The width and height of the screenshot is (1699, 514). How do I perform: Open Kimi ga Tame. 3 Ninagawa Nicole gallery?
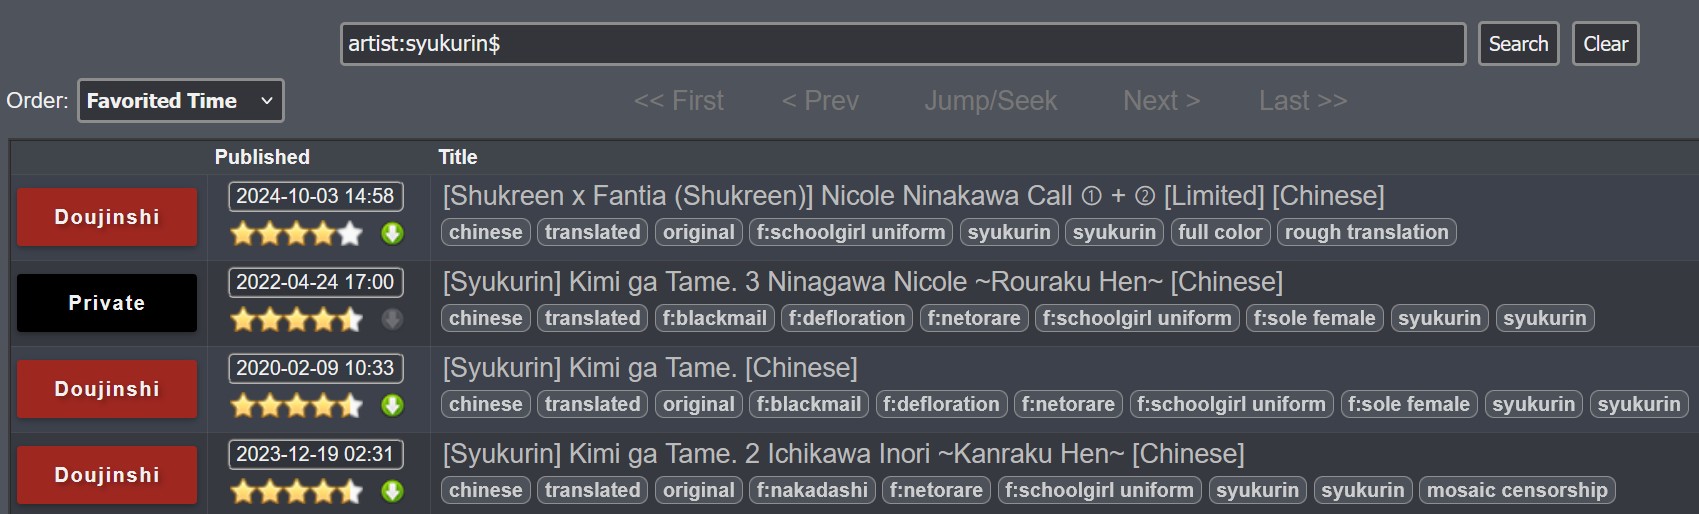[x=863, y=282]
